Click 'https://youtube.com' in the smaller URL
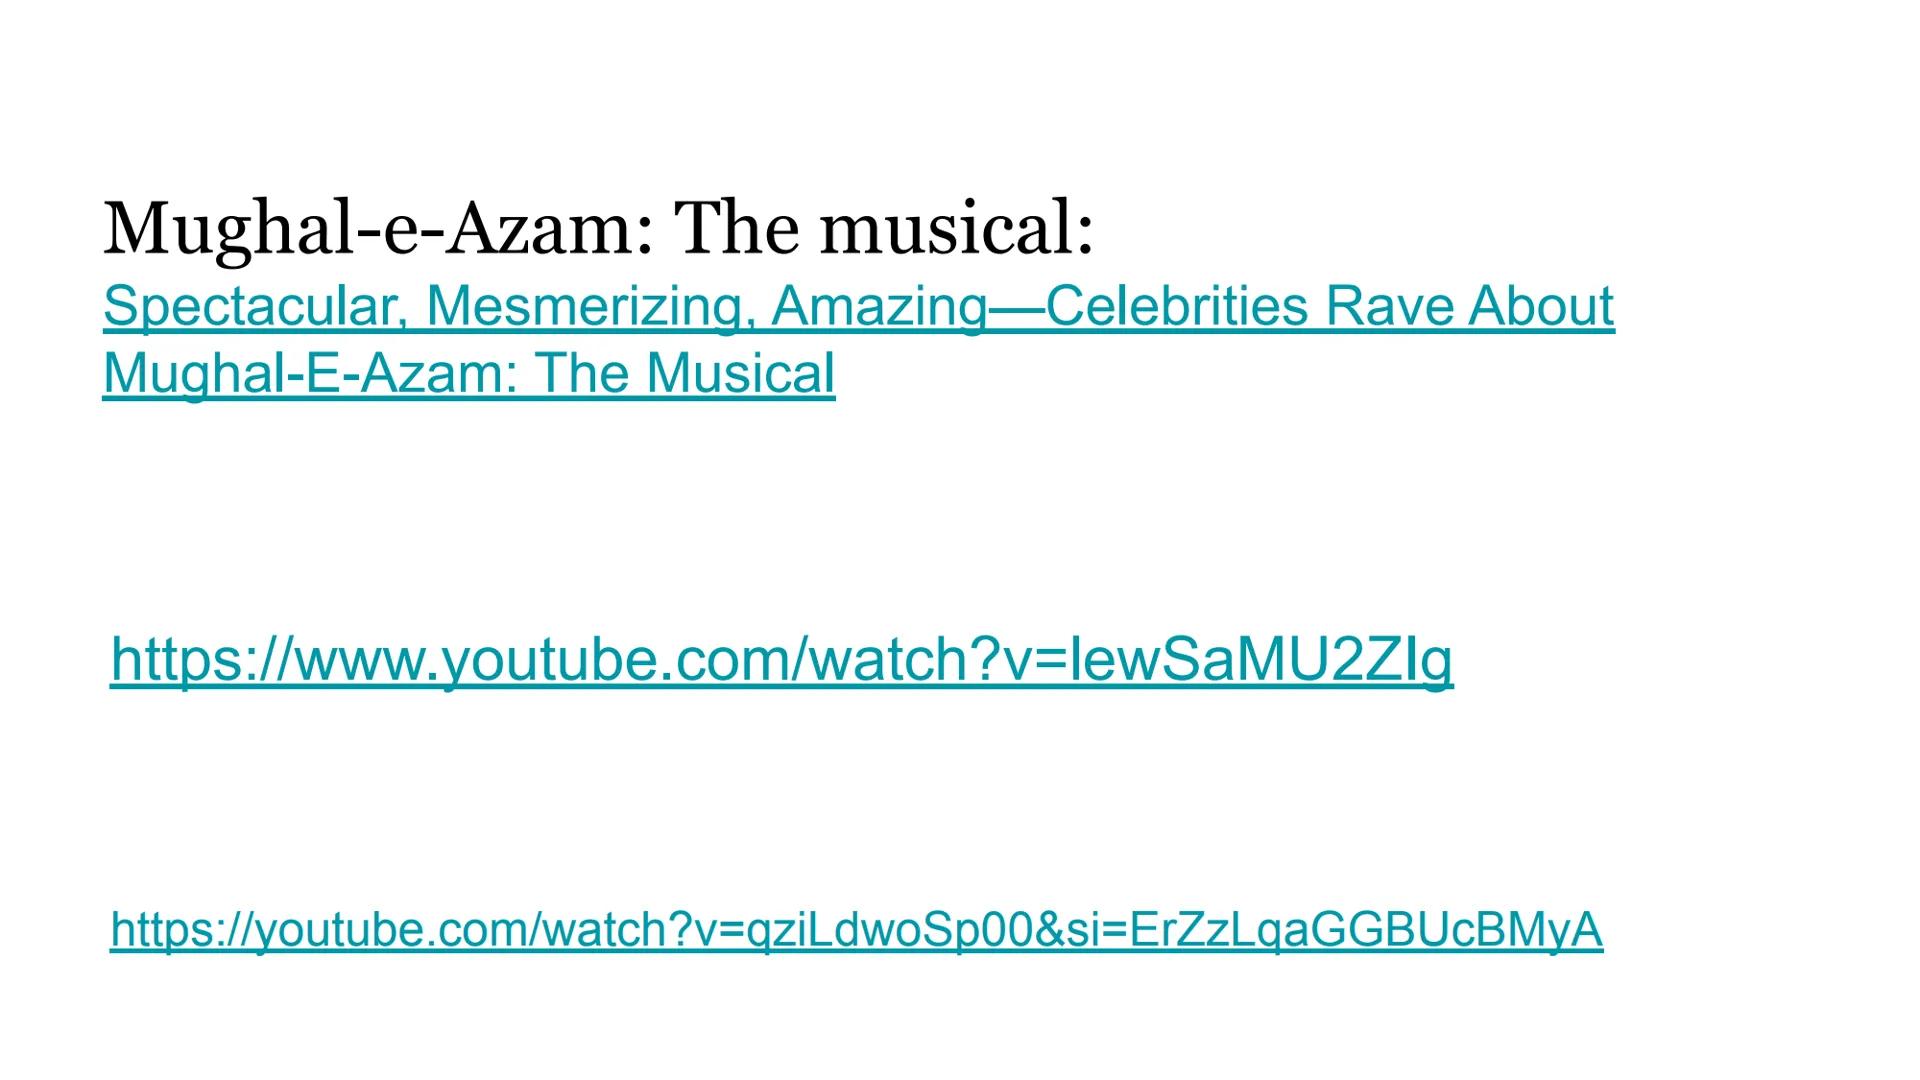This screenshot has height=1080, width=1920. (x=322, y=929)
